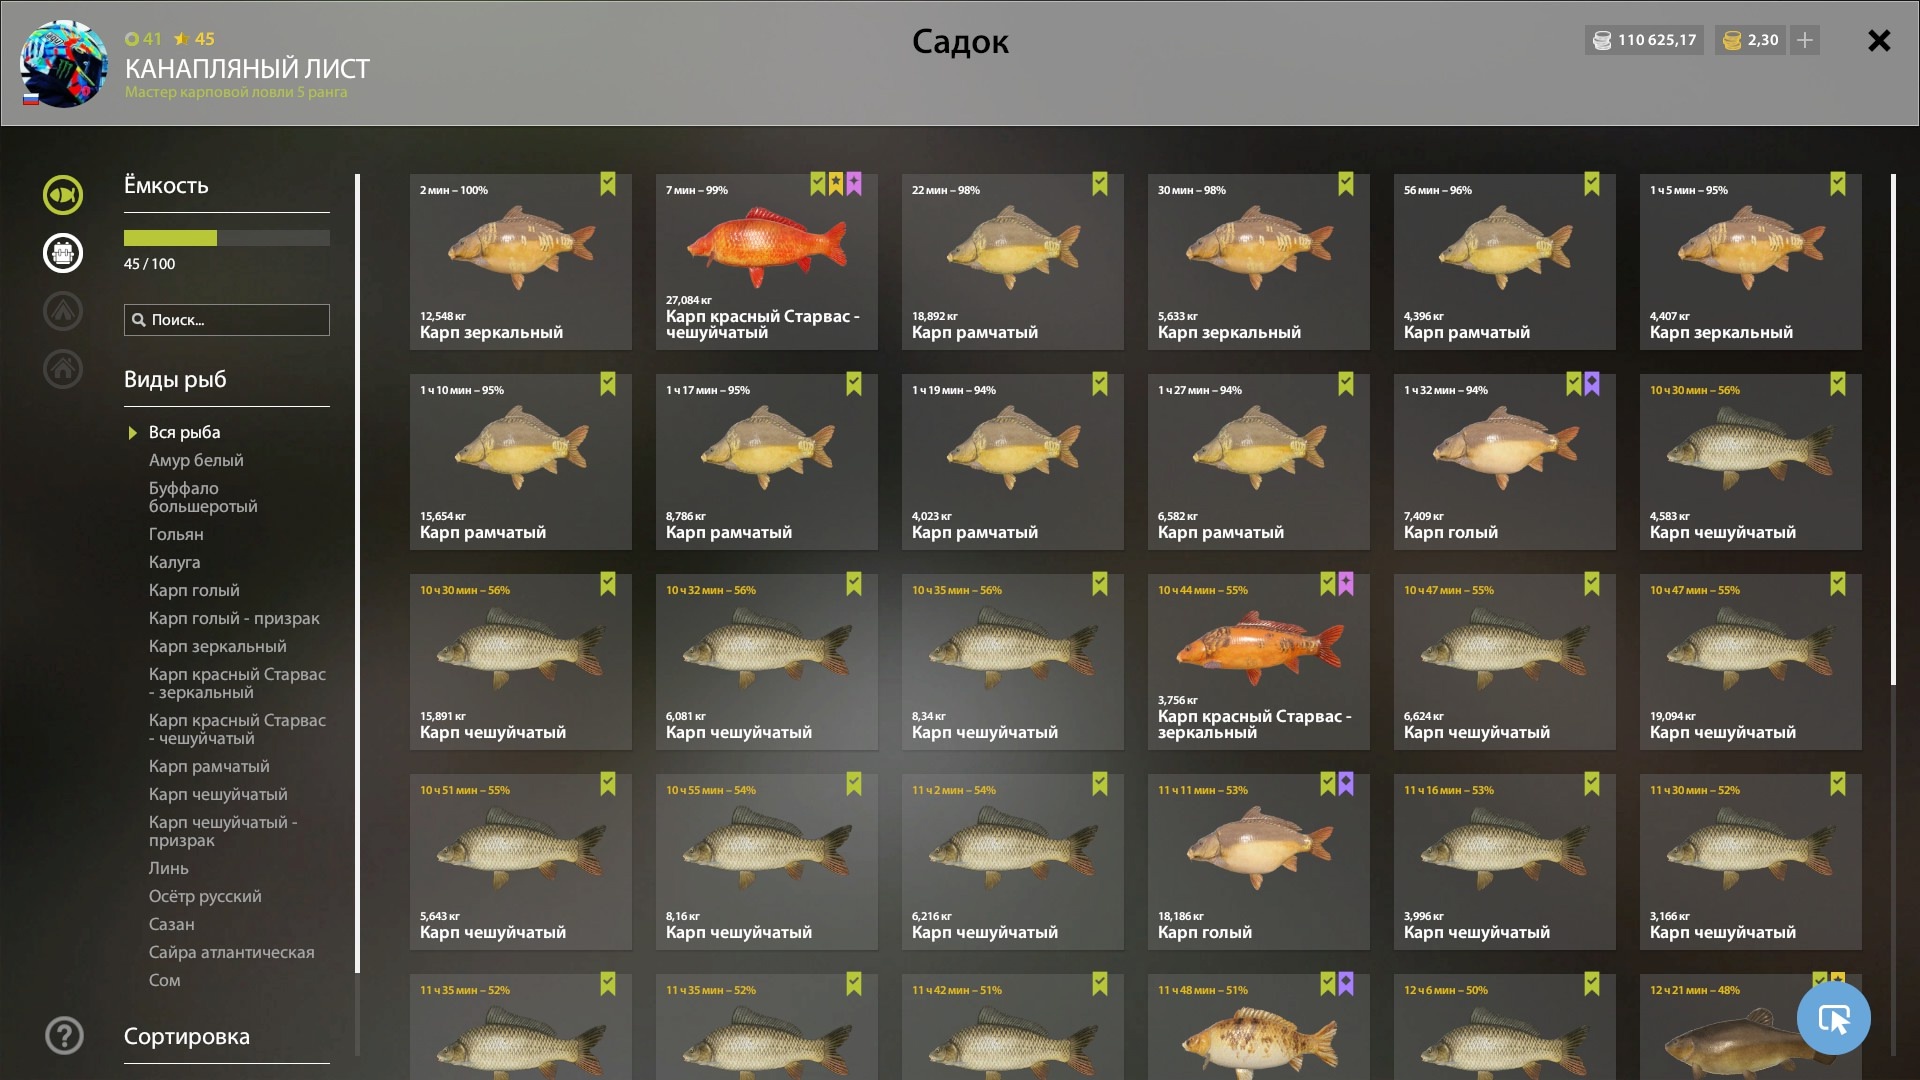The height and width of the screenshot is (1080, 1920).
Task: Click the silver coins balance 110 625,17
Action: tap(1644, 40)
